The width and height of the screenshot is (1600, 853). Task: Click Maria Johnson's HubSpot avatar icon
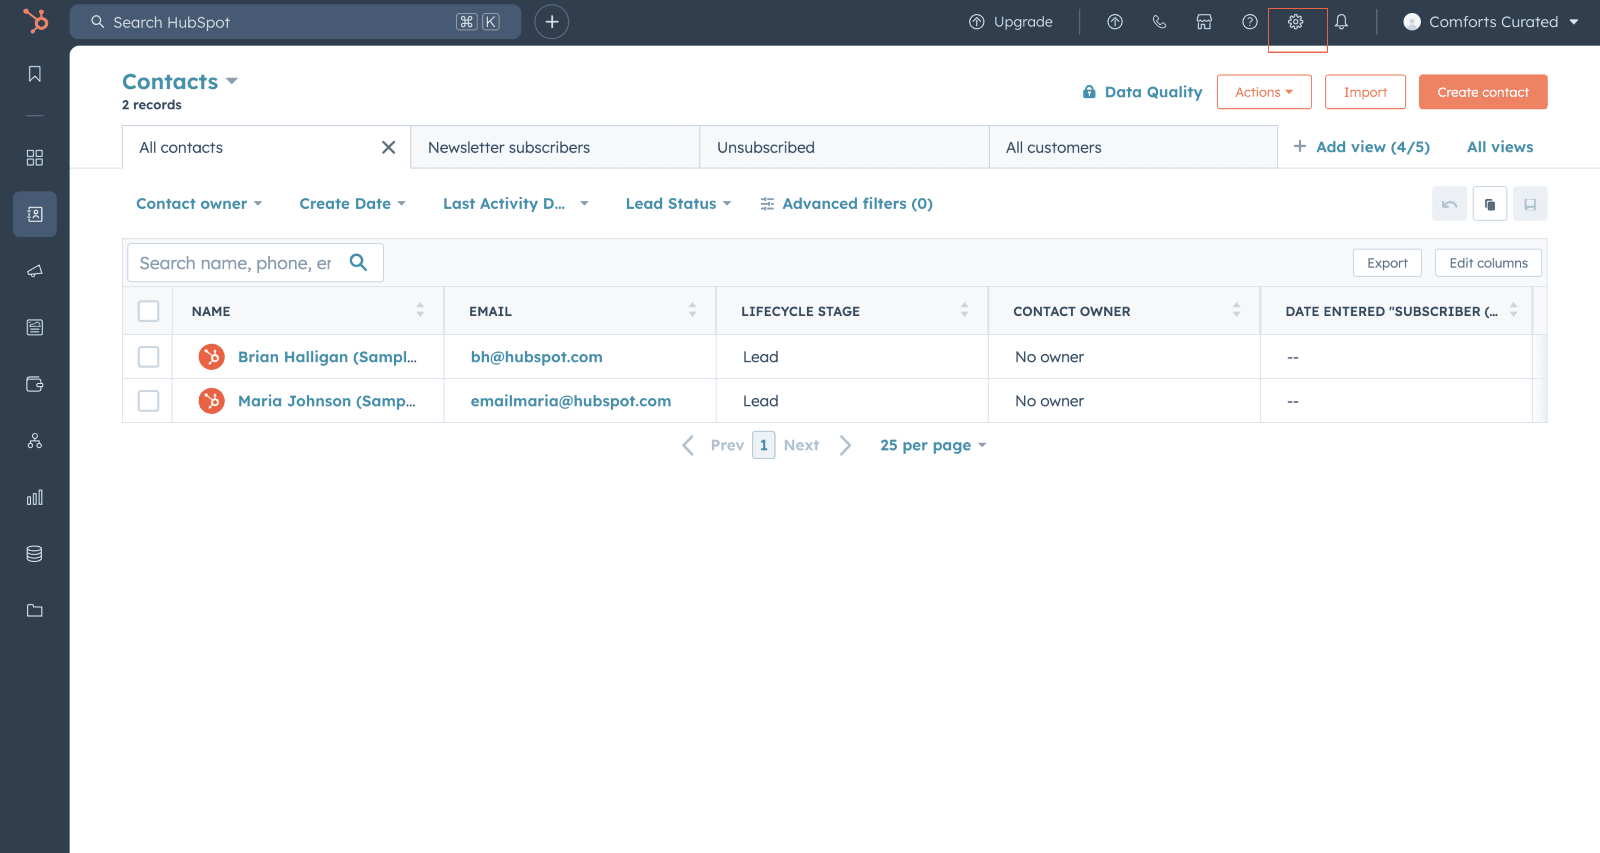coord(212,401)
